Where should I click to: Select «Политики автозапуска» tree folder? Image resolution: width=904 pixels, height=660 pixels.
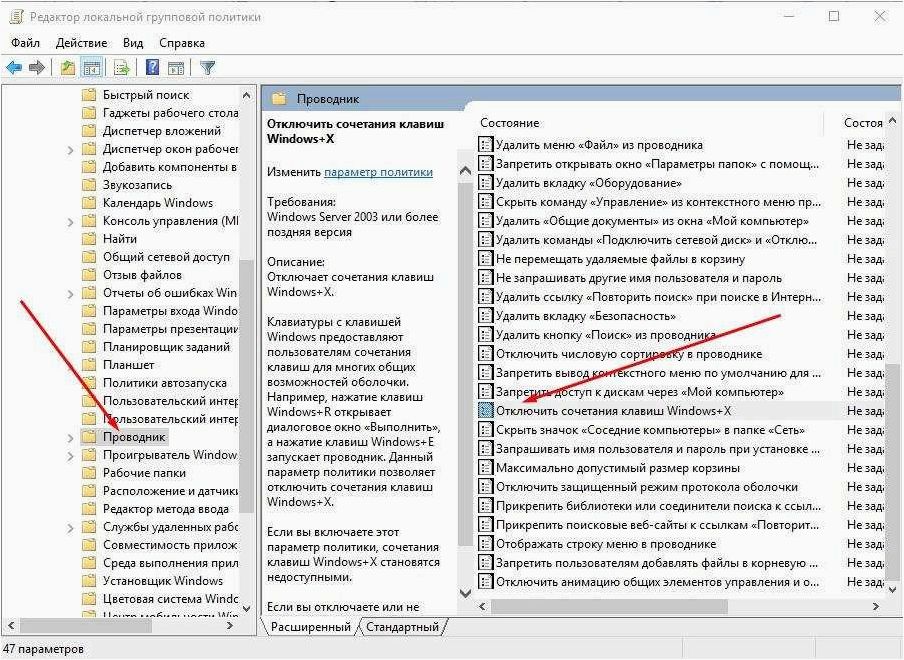[164, 383]
